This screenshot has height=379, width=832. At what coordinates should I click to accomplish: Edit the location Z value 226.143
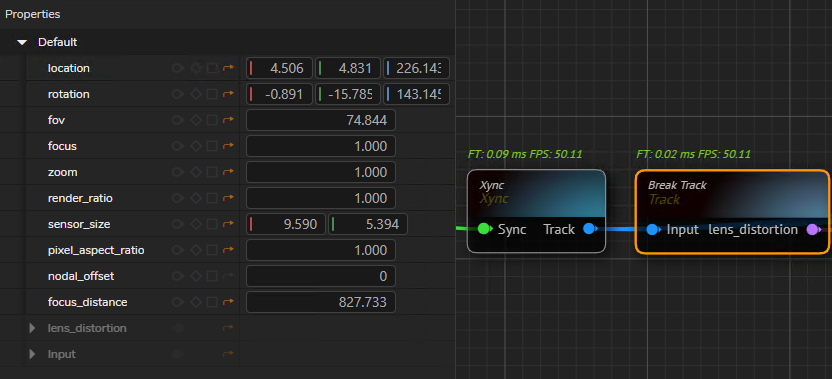pos(416,68)
